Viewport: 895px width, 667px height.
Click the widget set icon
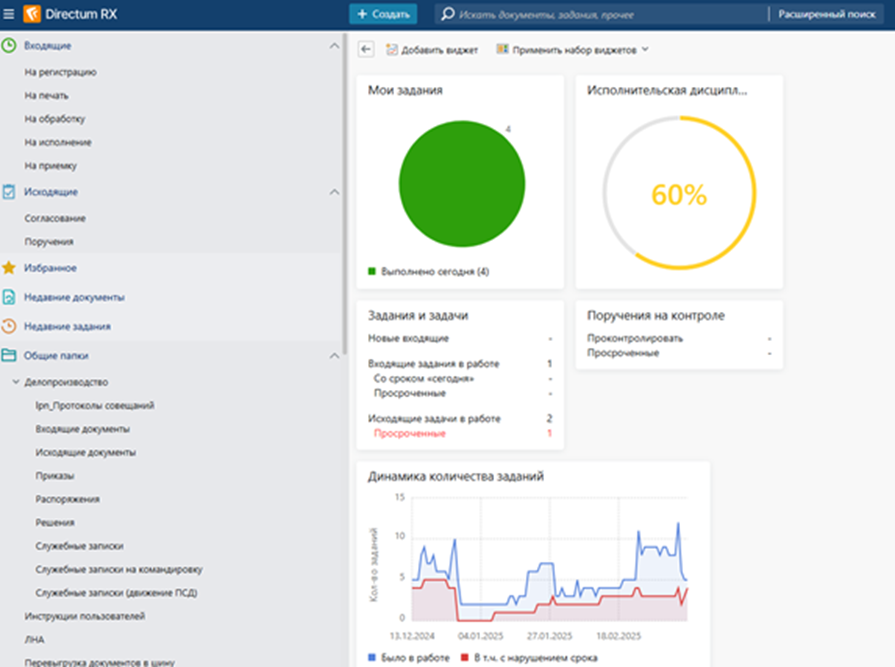(502, 49)
